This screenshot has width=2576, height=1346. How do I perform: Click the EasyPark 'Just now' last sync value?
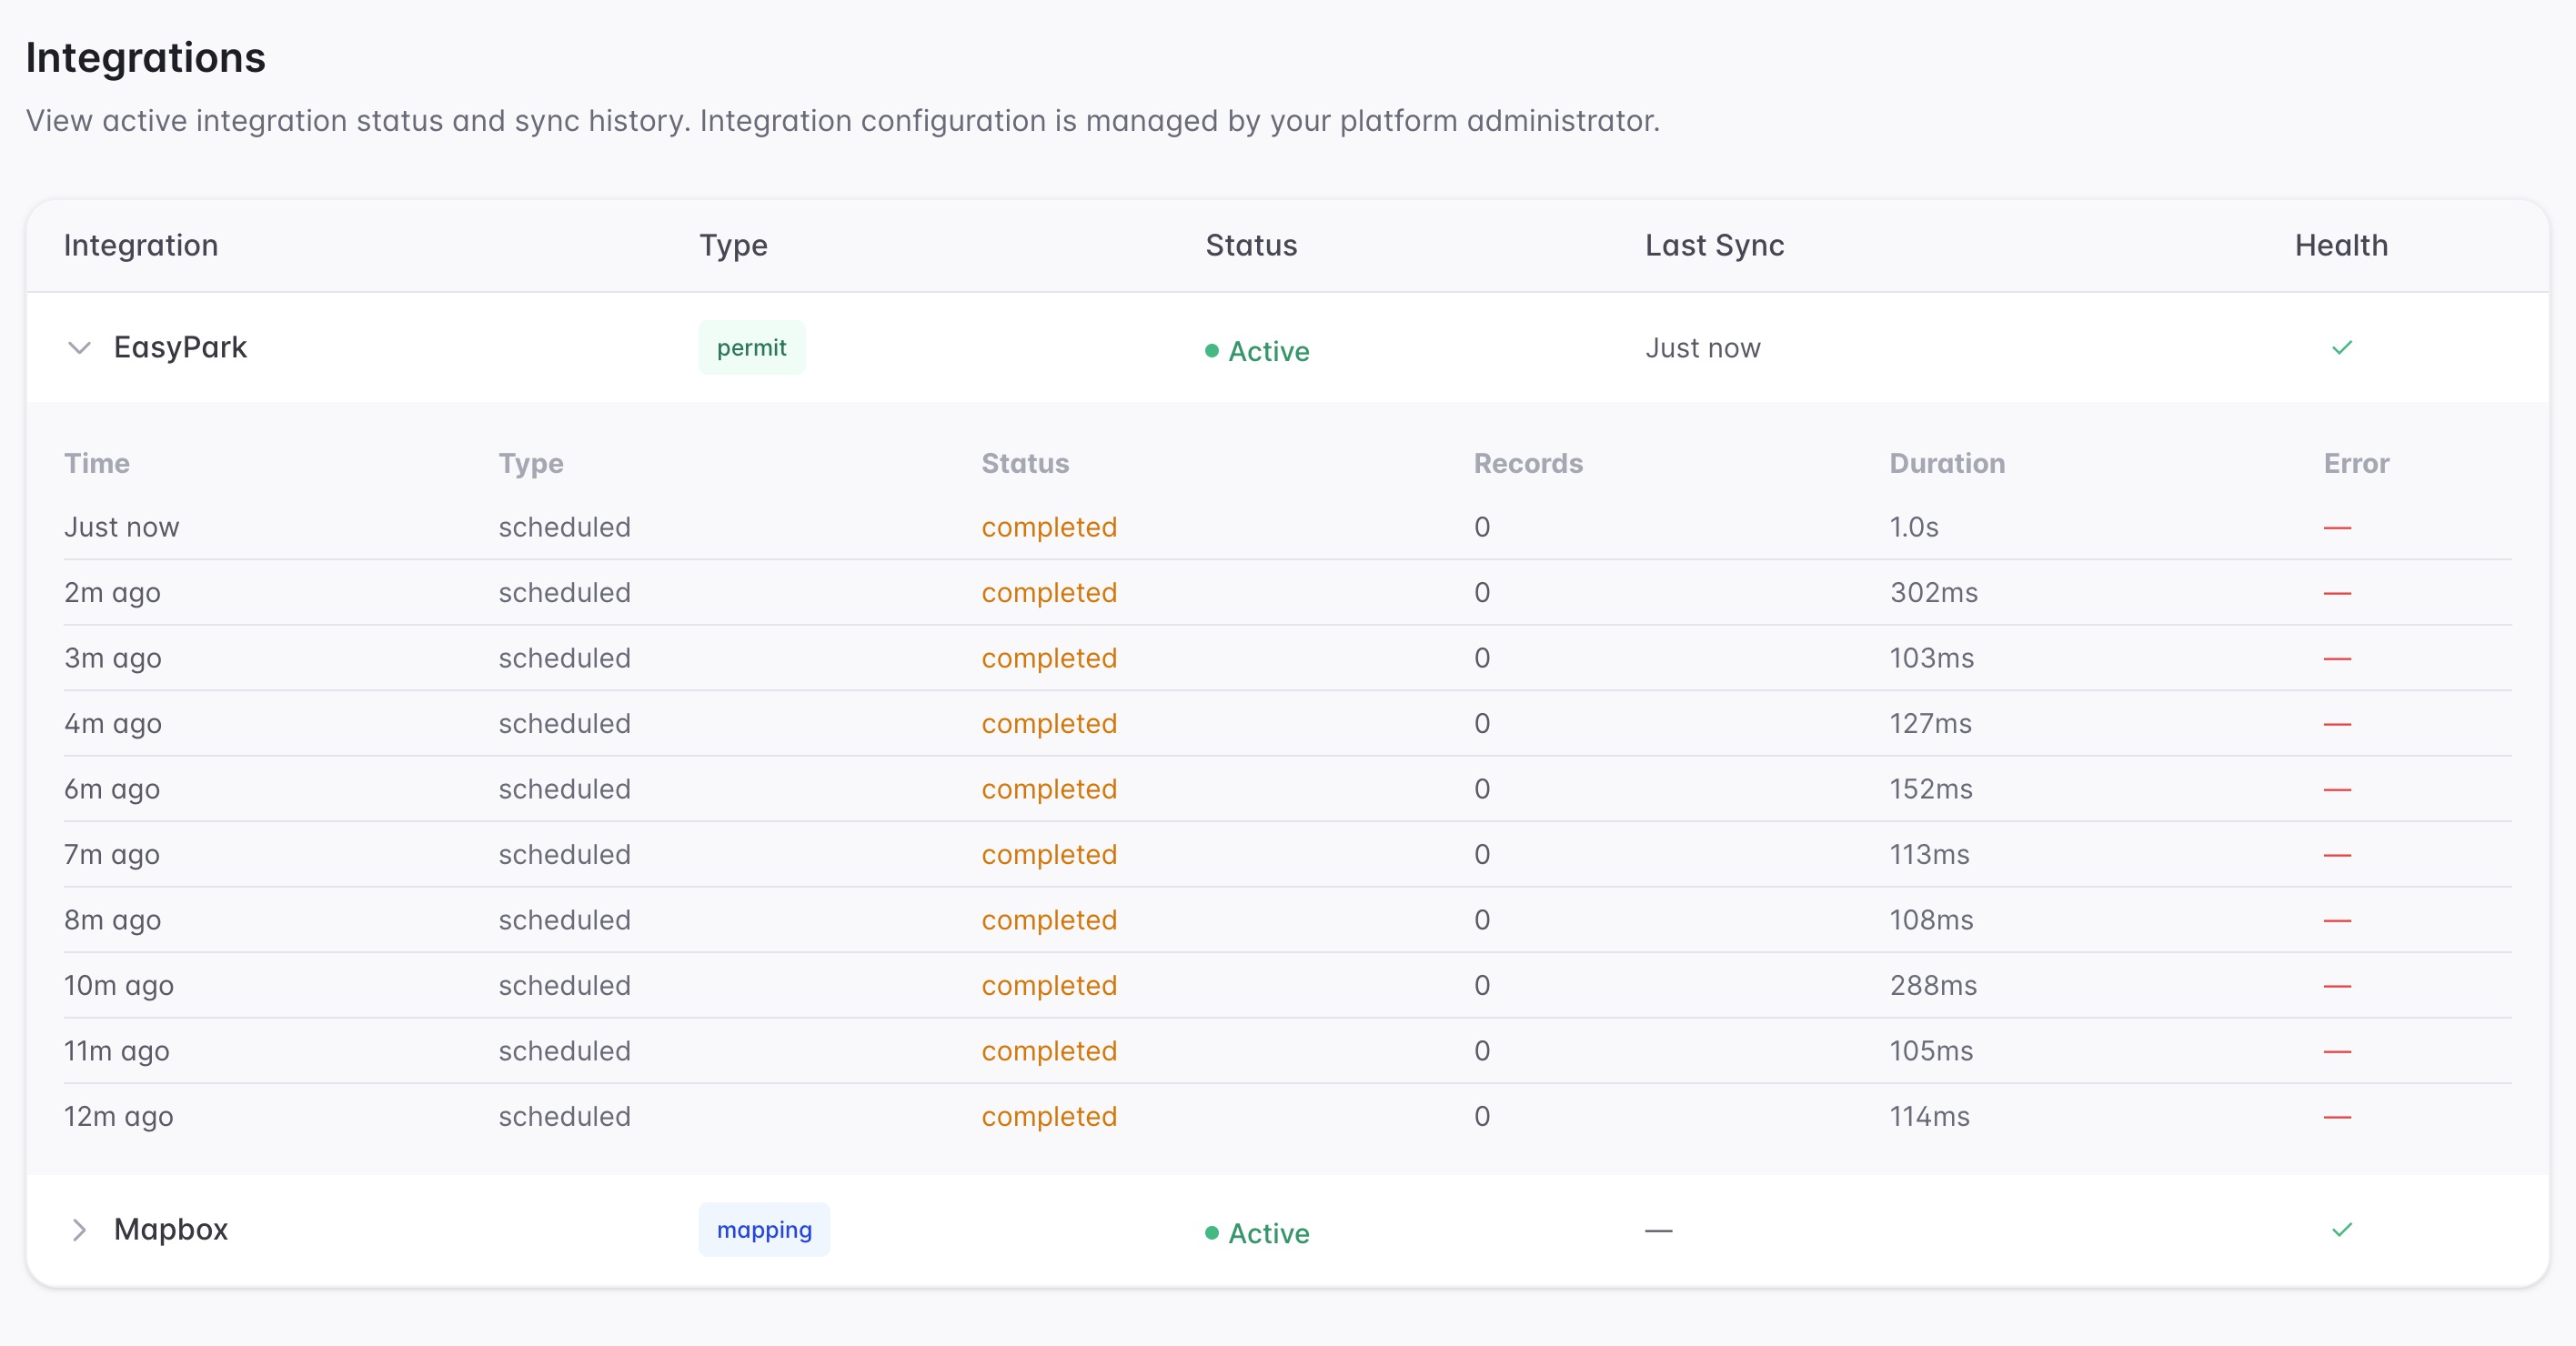pyautogui.click(x=1703, y=348)
